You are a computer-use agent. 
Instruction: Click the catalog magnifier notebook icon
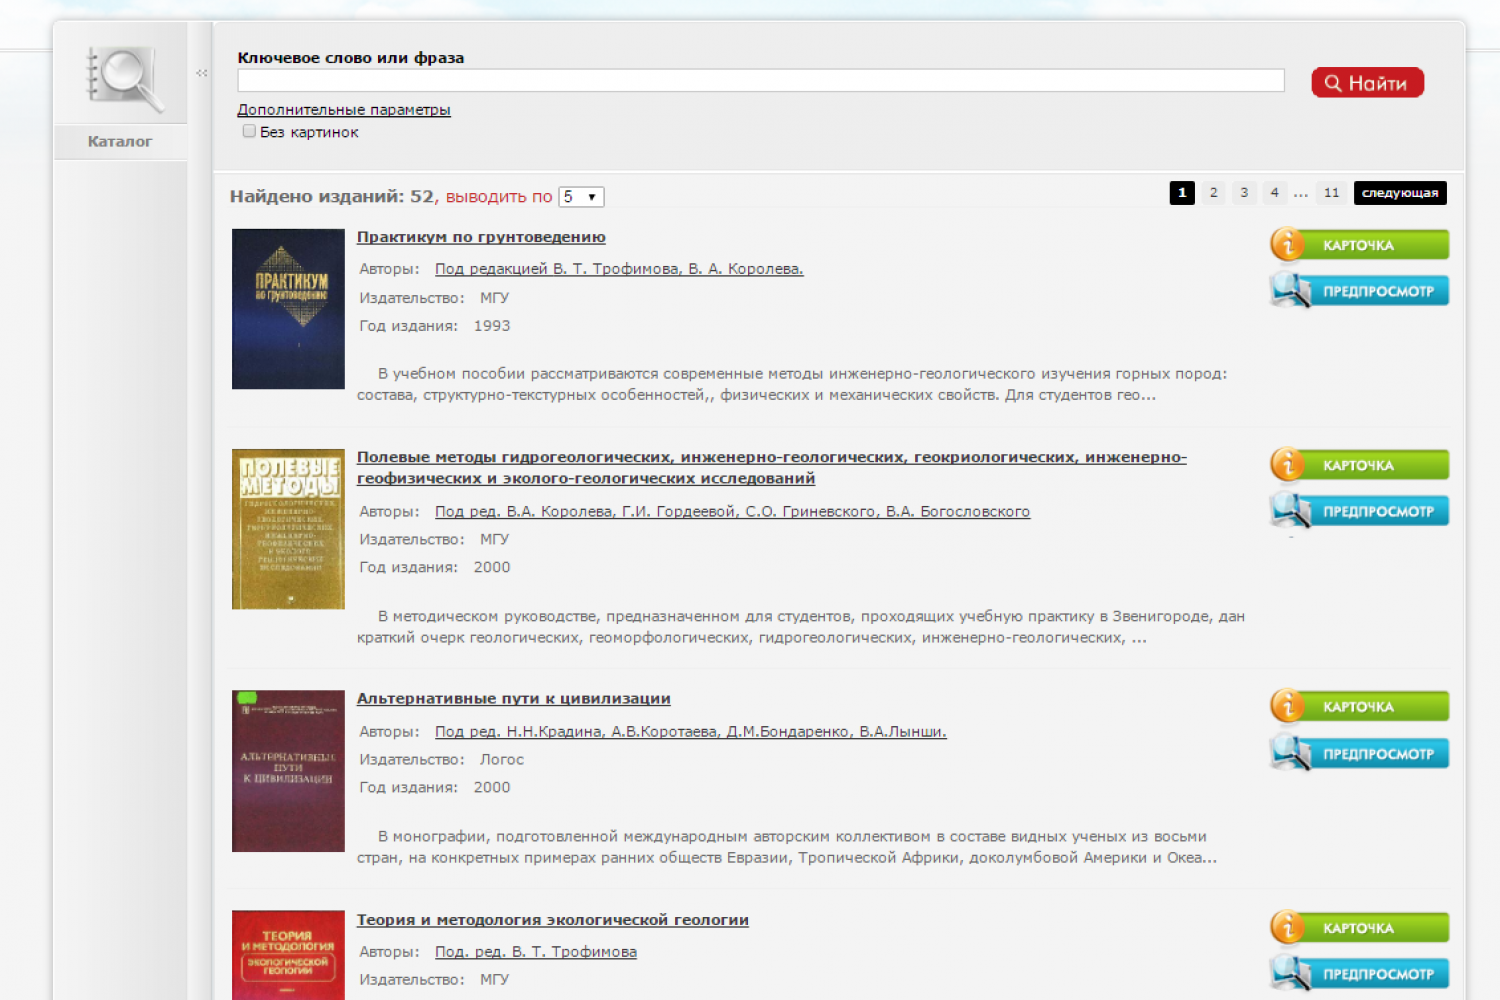click(124, 79)
